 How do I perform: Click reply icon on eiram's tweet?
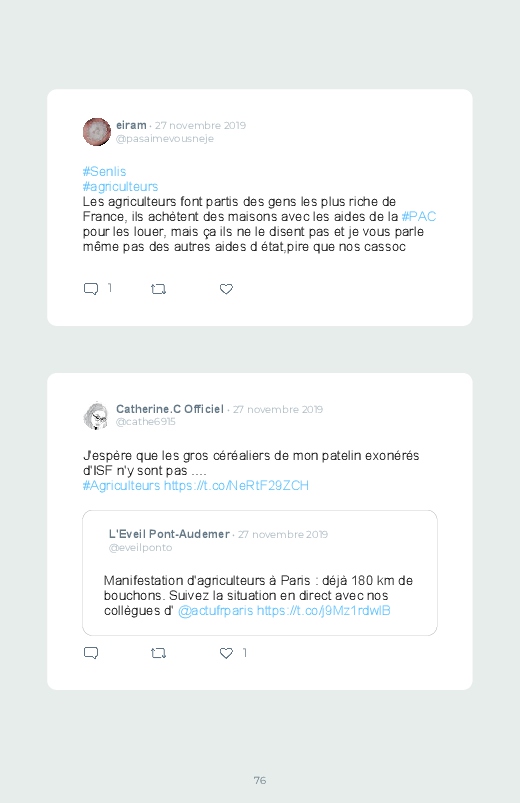click(91, 289)
